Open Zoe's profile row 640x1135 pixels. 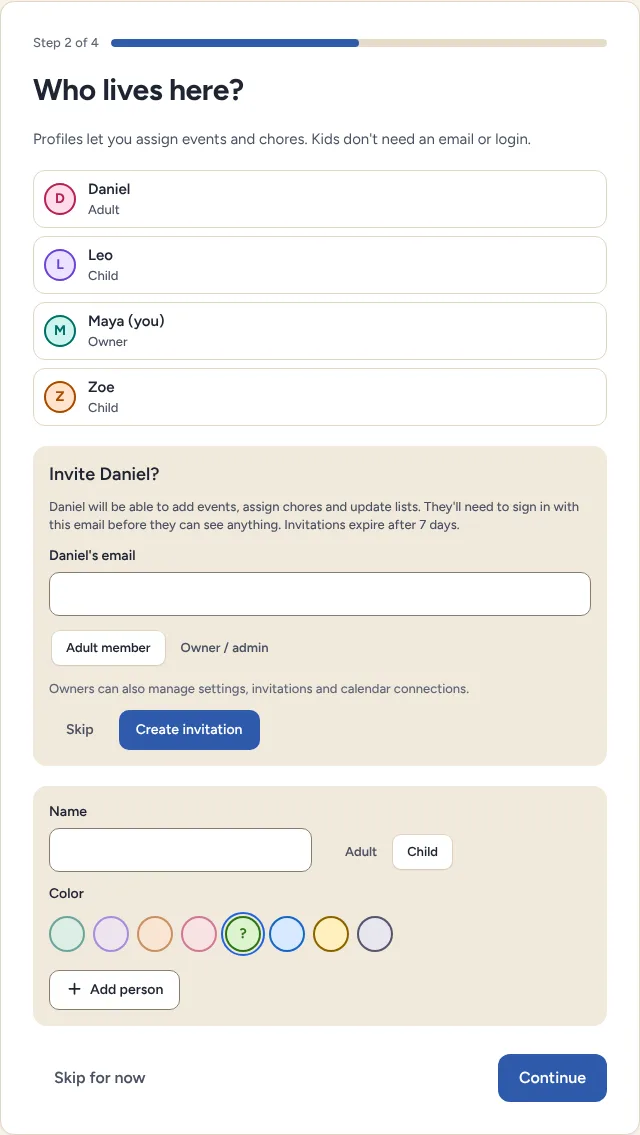point(320,397)
